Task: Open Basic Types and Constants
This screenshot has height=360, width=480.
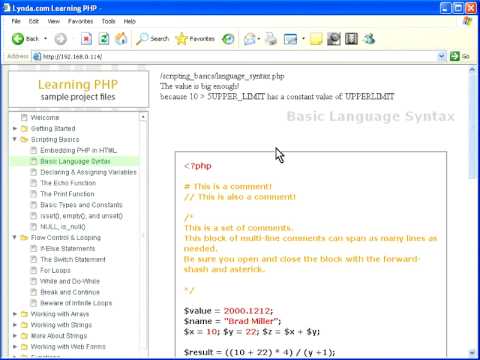Action: 81,205
